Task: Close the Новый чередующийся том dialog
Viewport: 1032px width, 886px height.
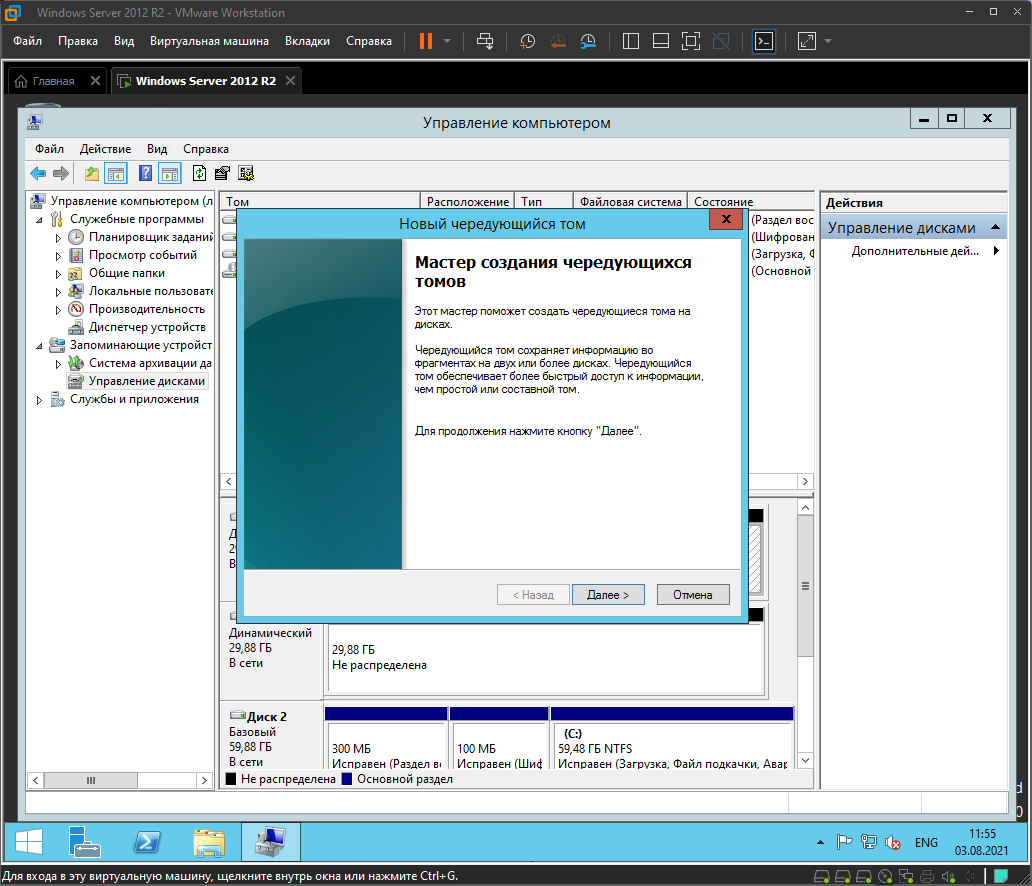Action: [x=726, y=219]
